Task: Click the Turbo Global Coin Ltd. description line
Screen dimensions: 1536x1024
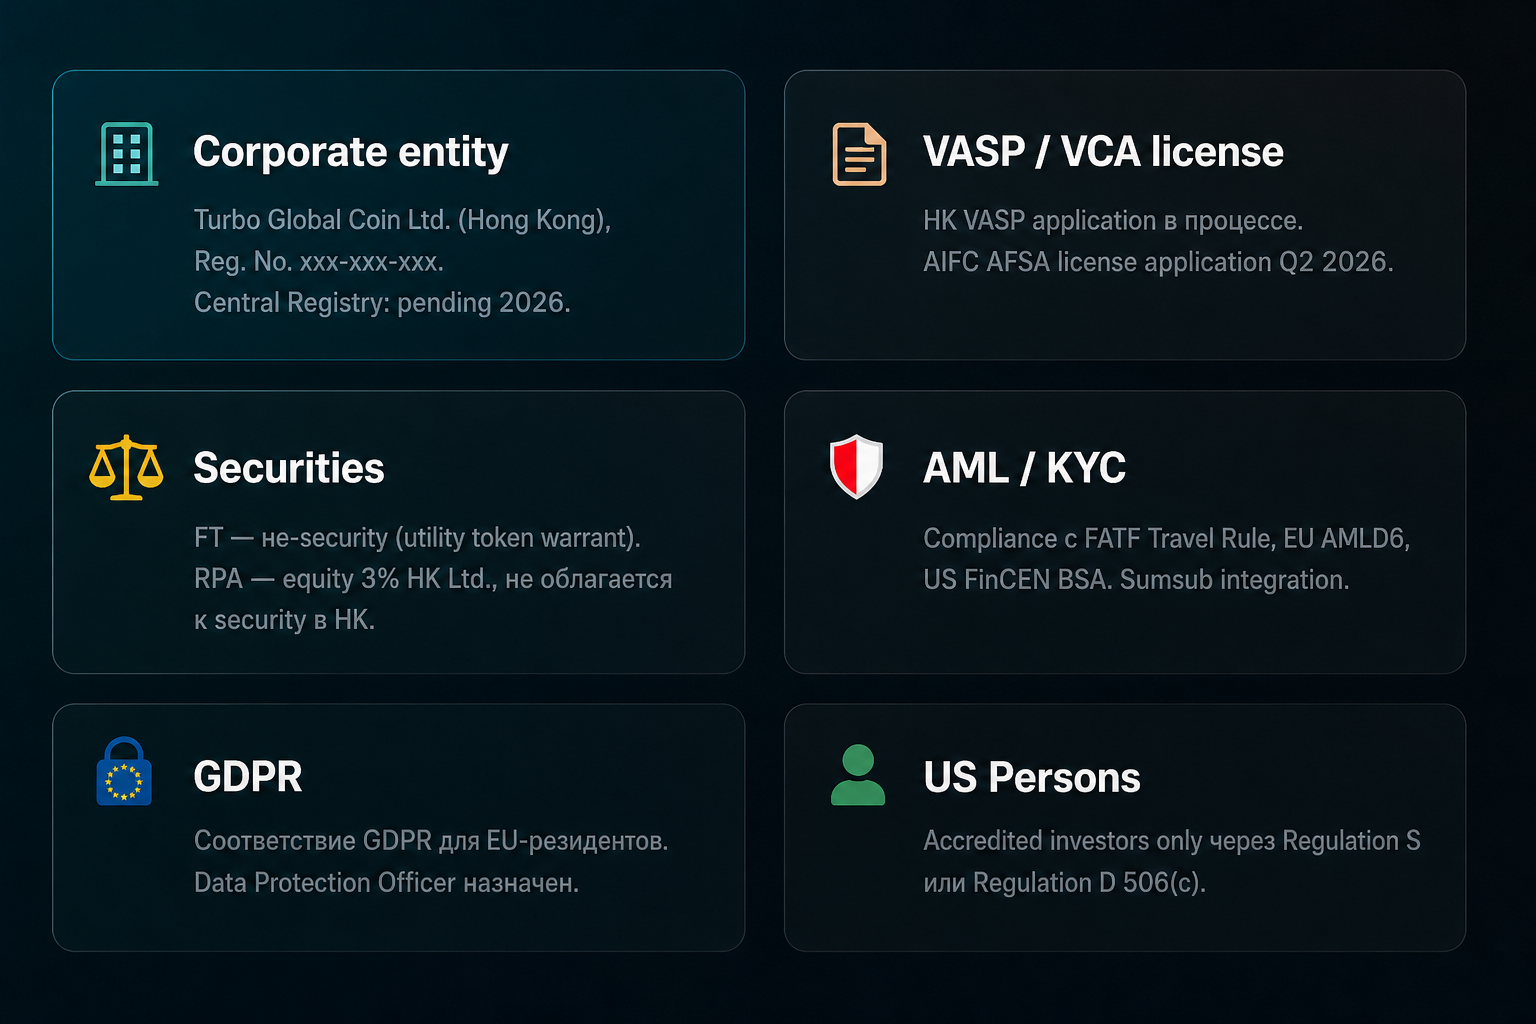Action: point(402,220)
